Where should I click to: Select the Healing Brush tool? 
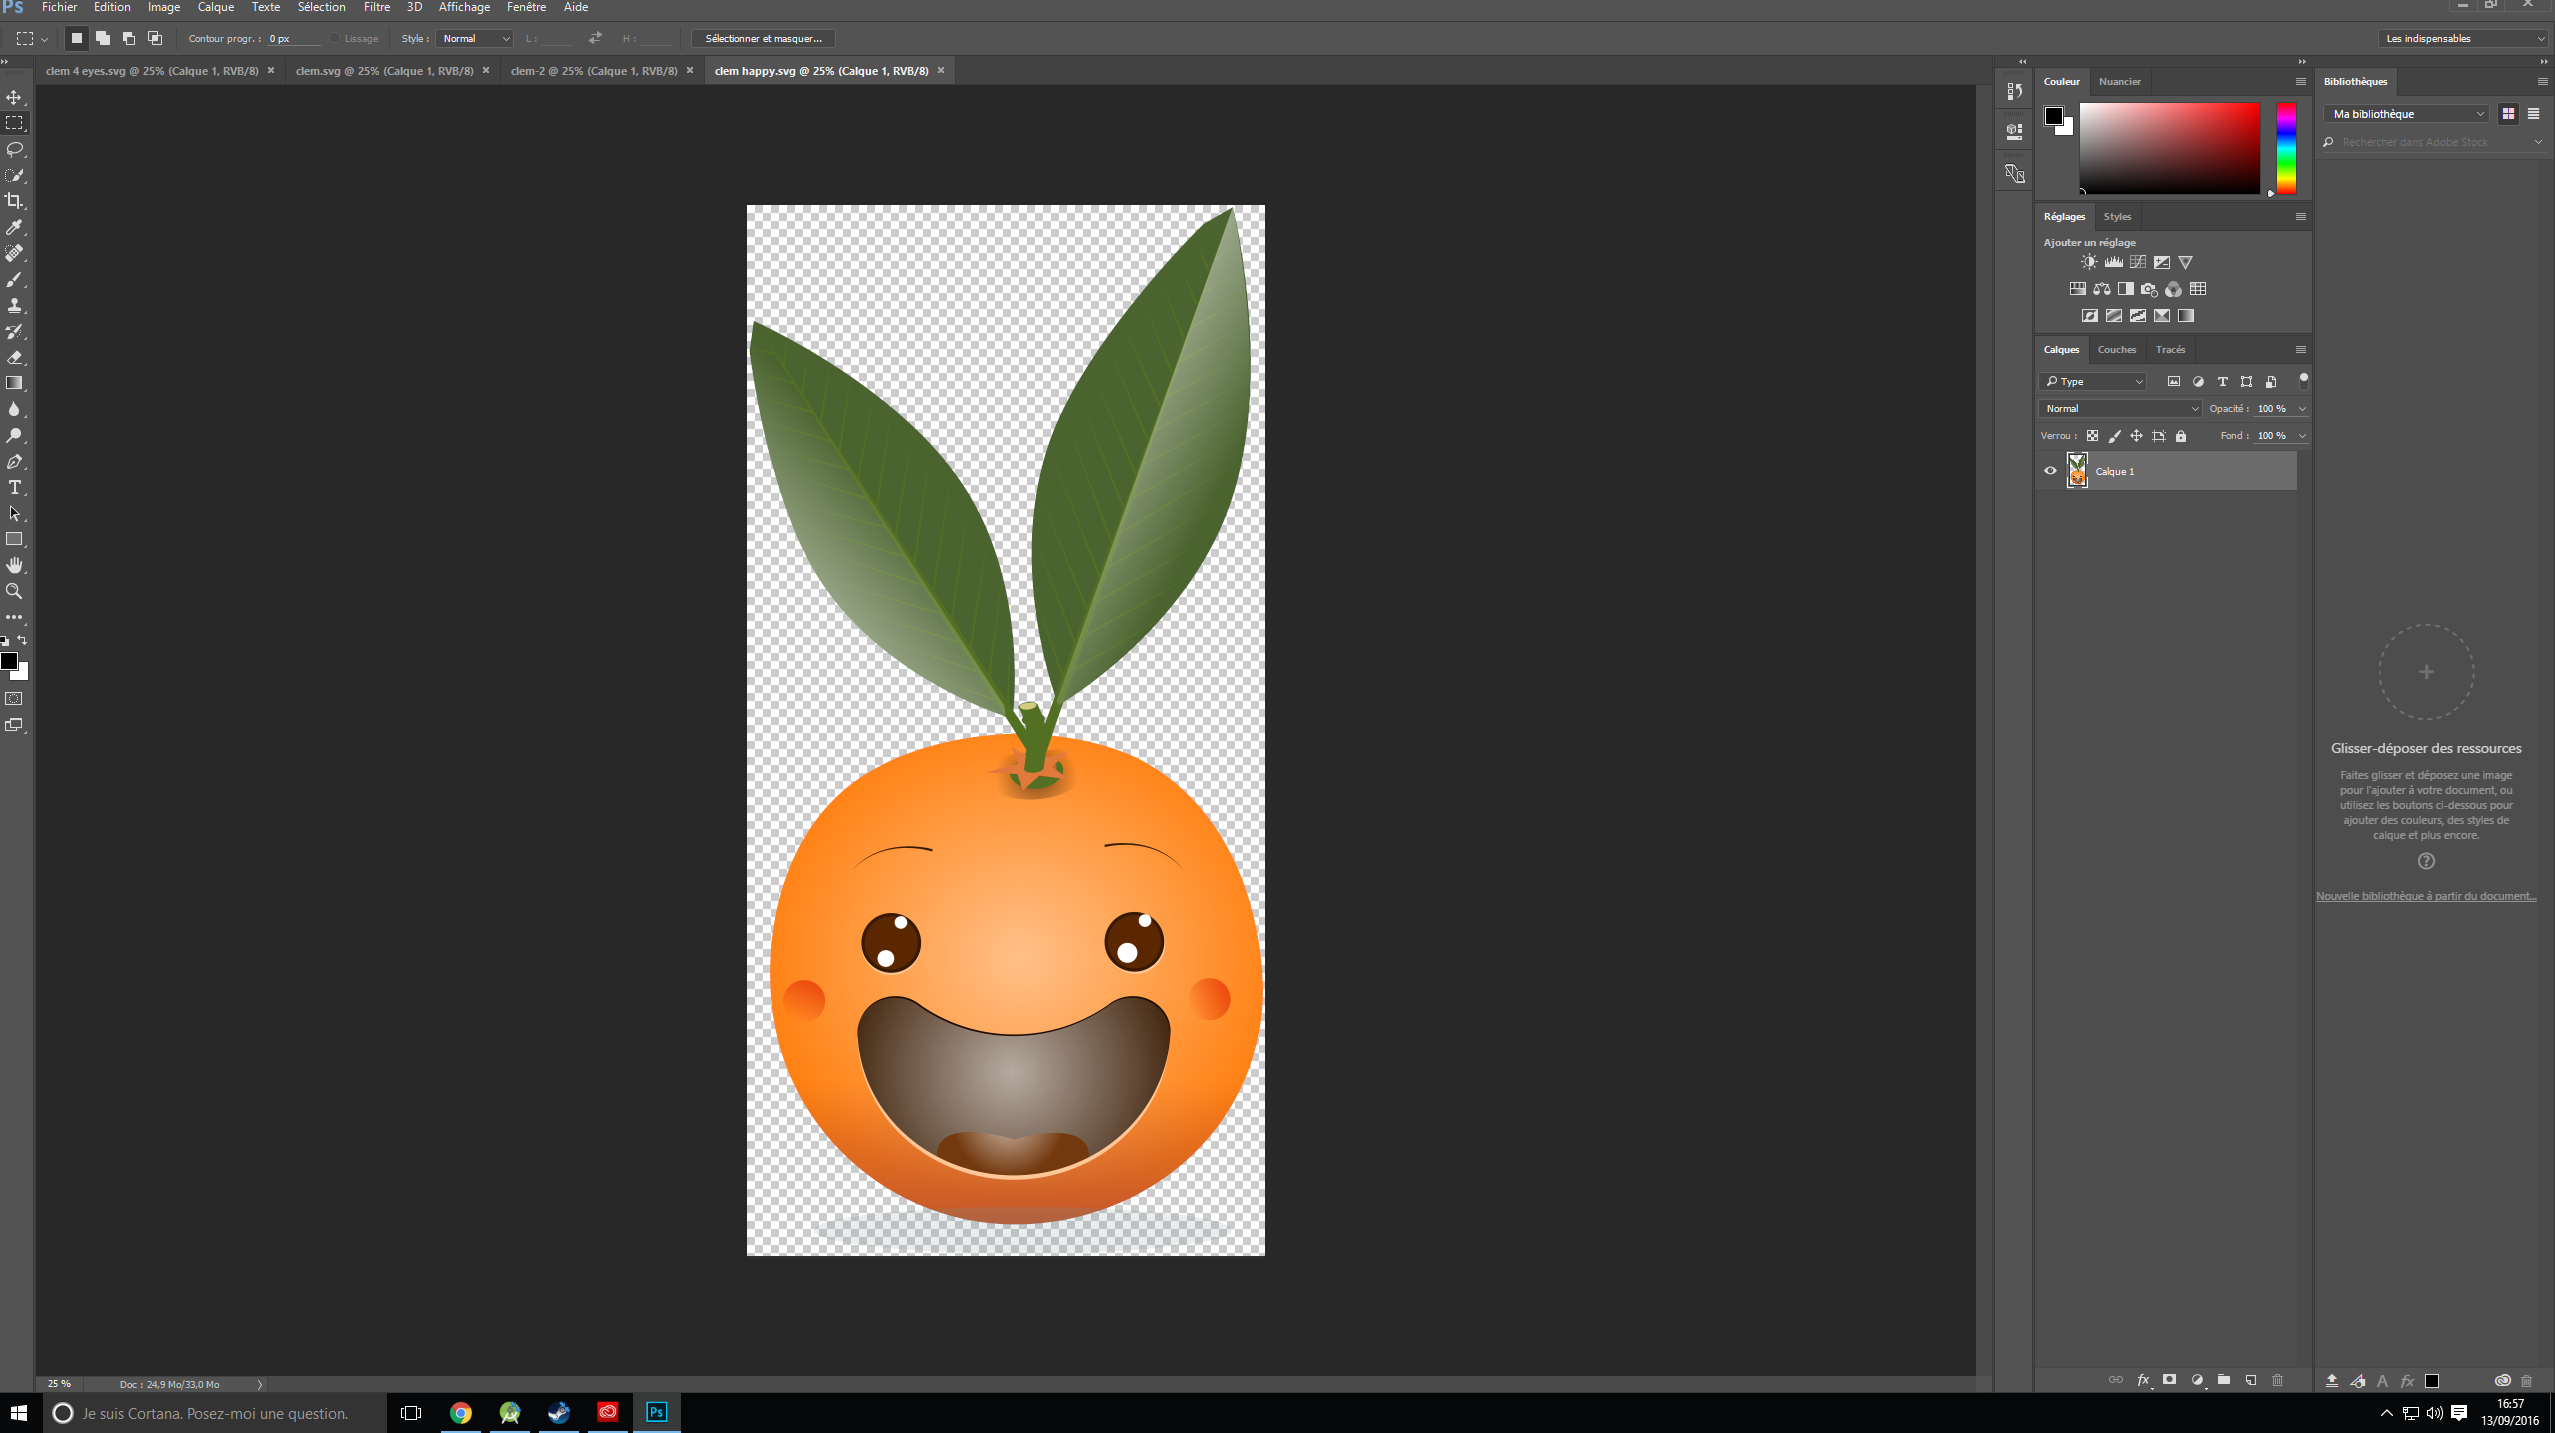(x=14, y=253)
